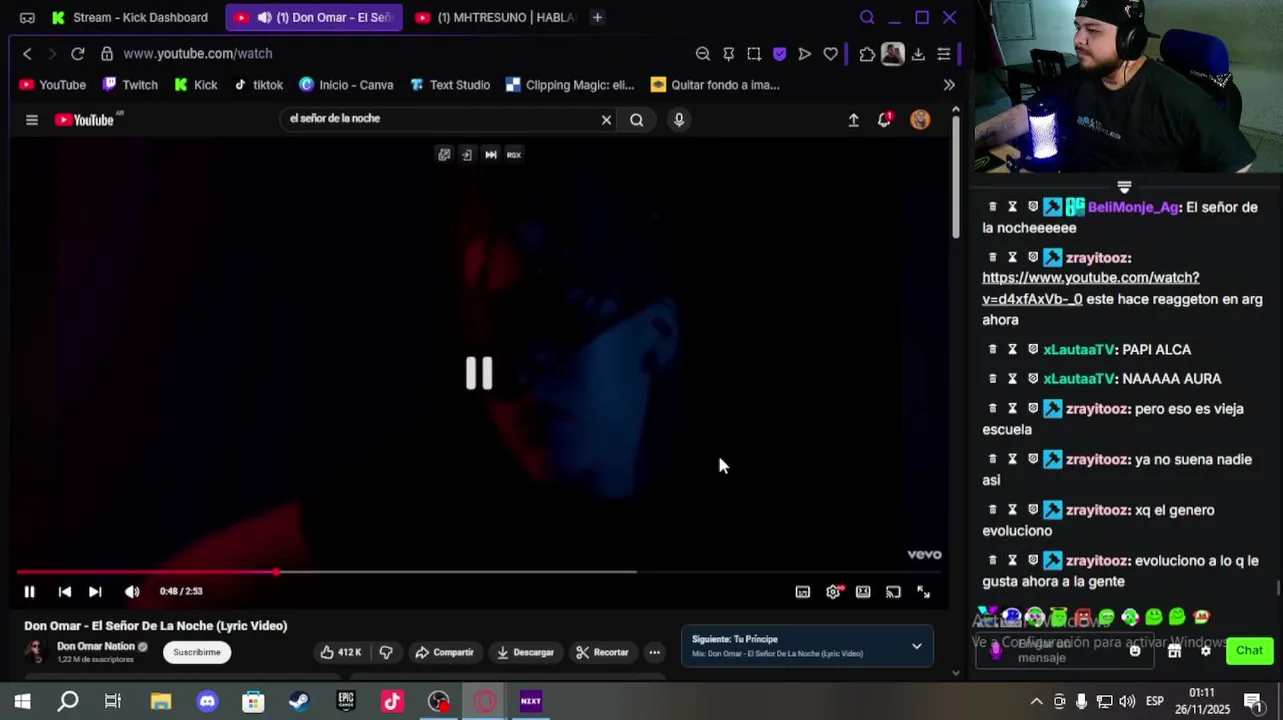Open the zrayitooz YouTube link in chat
The height and width of the screenshot is (720, 1283).
1090,288
